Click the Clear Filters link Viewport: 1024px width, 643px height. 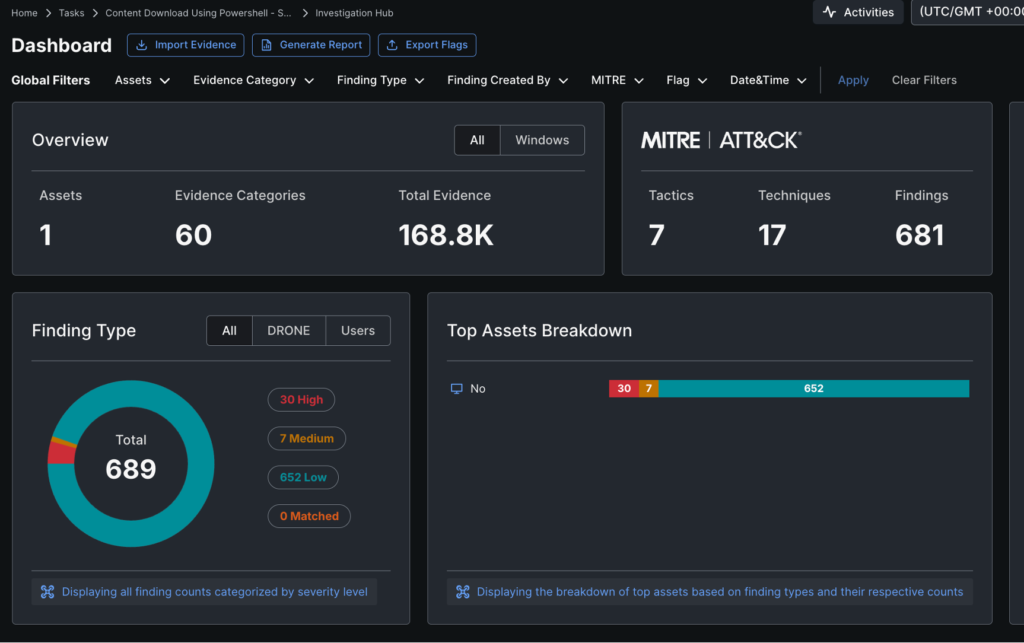[x=923, y=80]
